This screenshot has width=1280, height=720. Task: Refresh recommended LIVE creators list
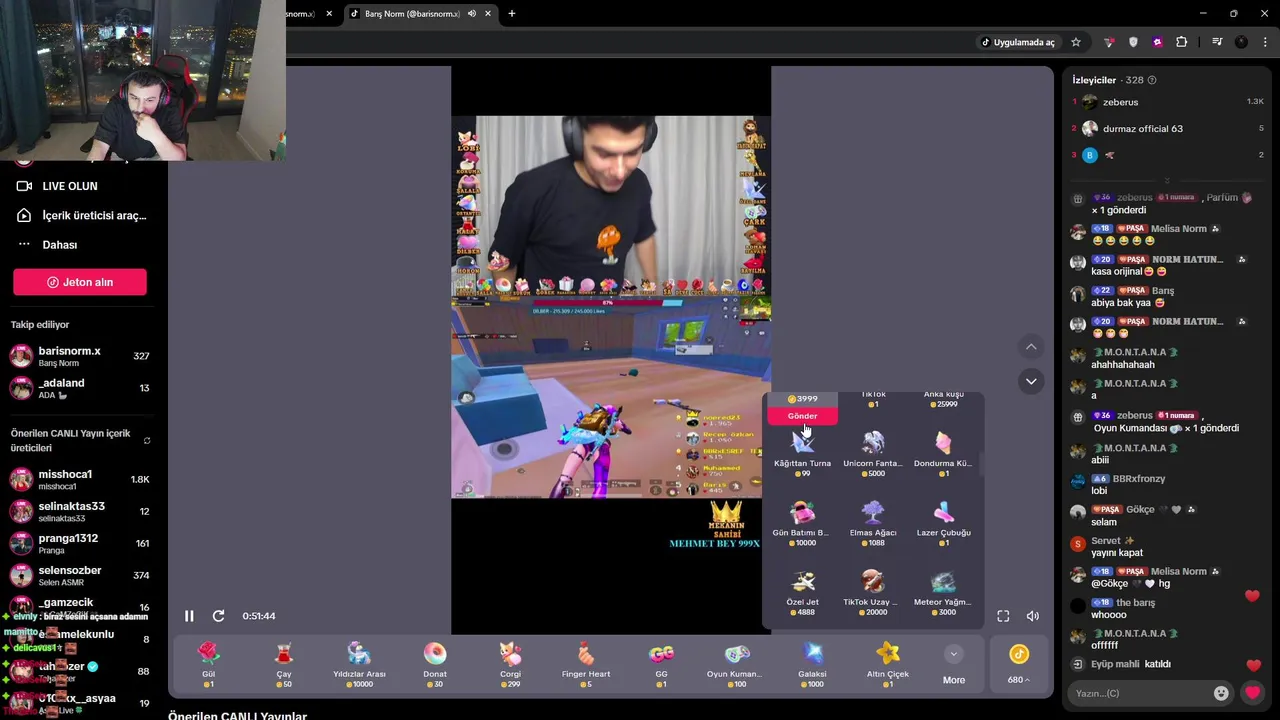147,441
